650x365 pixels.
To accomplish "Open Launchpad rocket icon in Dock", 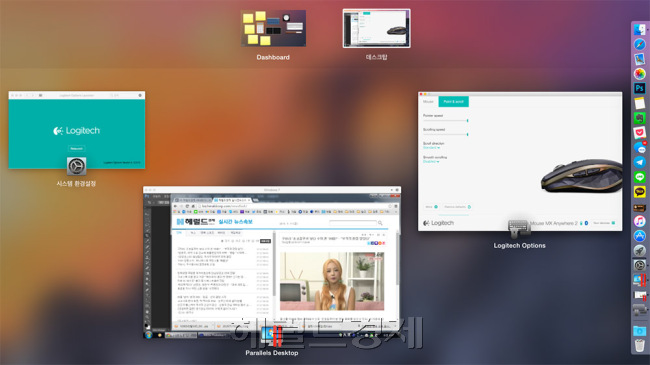I will pyautogui.click(x=639, y=251).
